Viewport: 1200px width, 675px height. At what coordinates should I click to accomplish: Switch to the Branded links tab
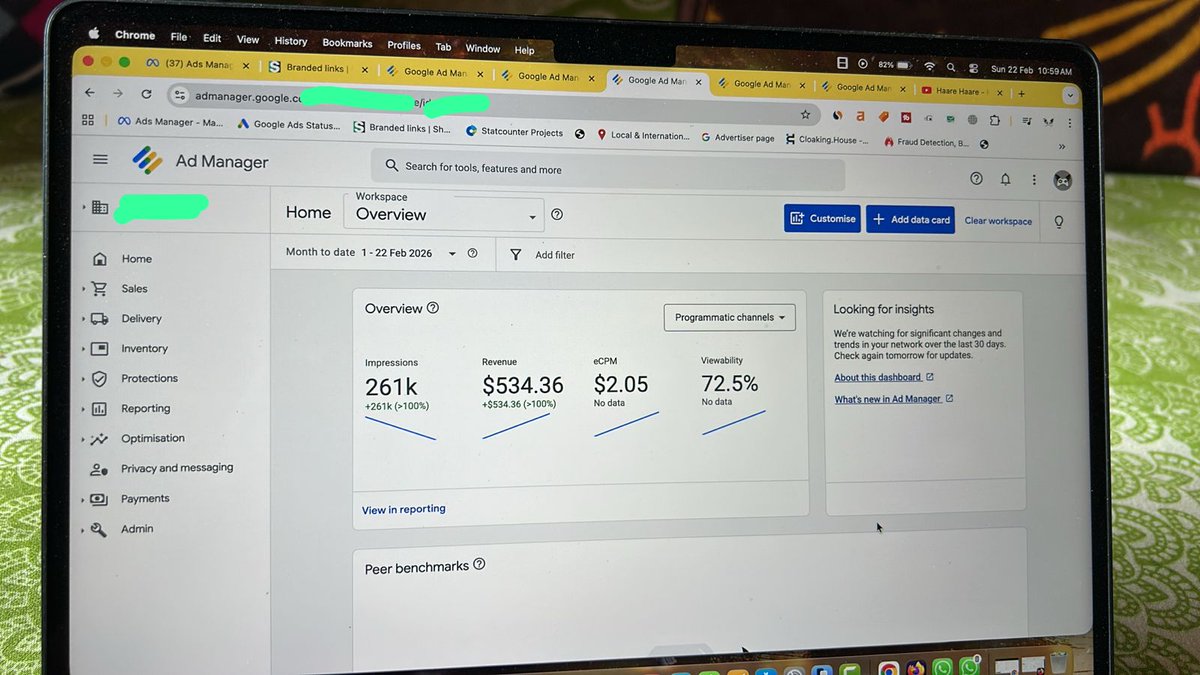pyautogui.click(x=318, y=68)
